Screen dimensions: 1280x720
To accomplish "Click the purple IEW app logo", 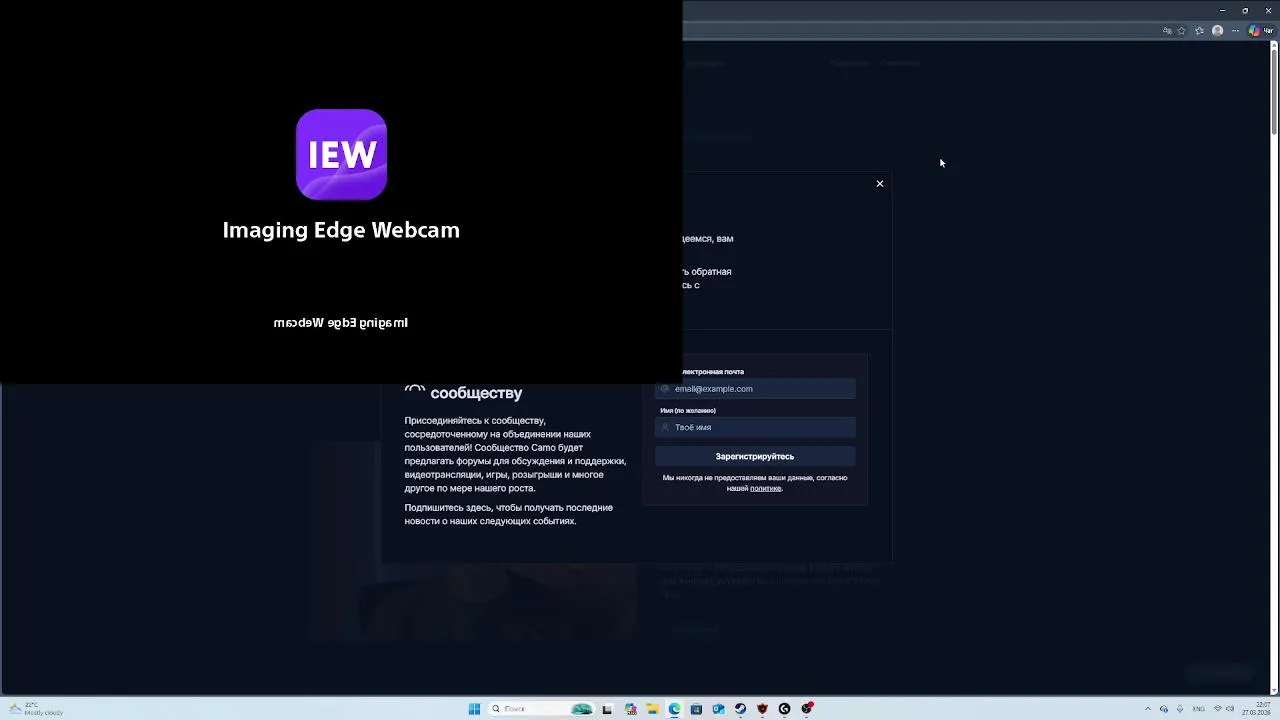I will (x=341, y=154).
